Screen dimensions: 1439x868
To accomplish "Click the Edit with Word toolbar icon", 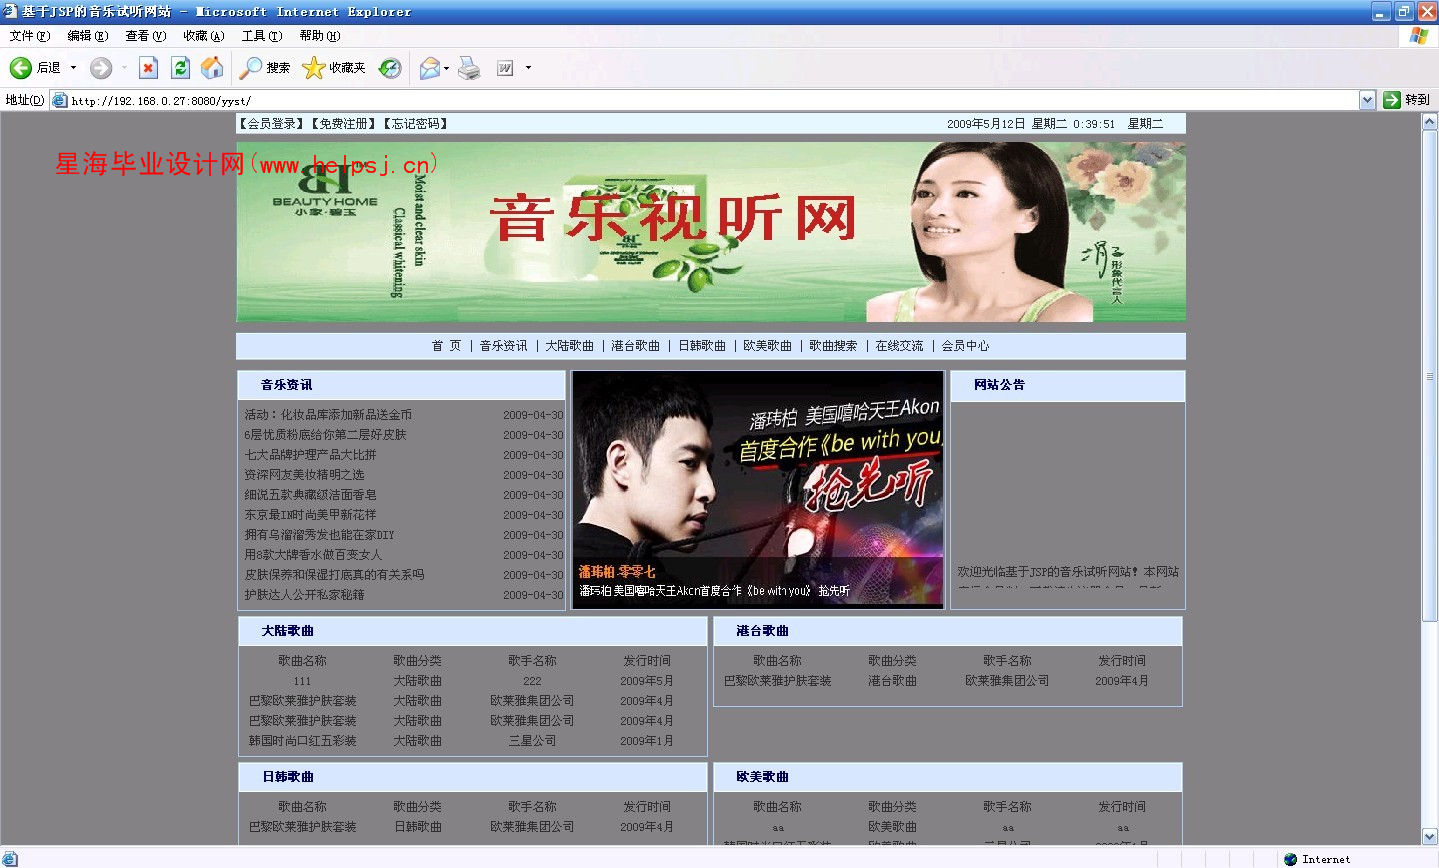I will coord(505,68).
